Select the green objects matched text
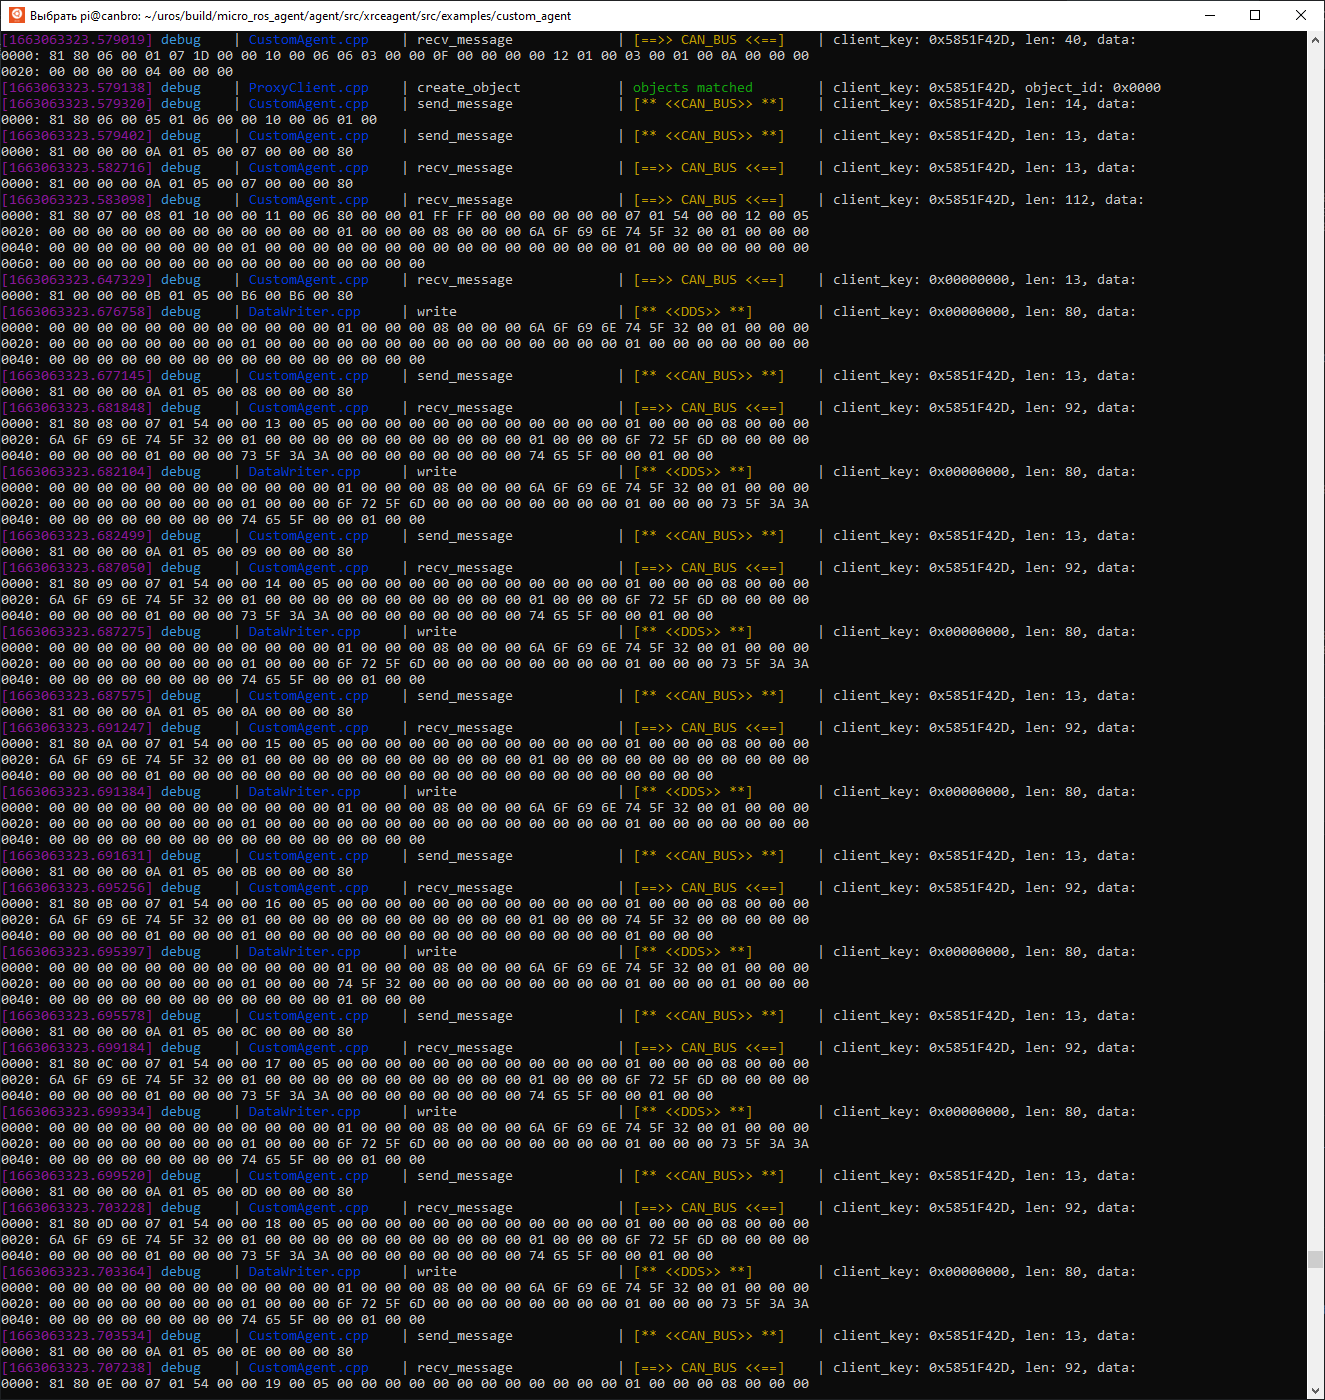 tap(692, 87)
